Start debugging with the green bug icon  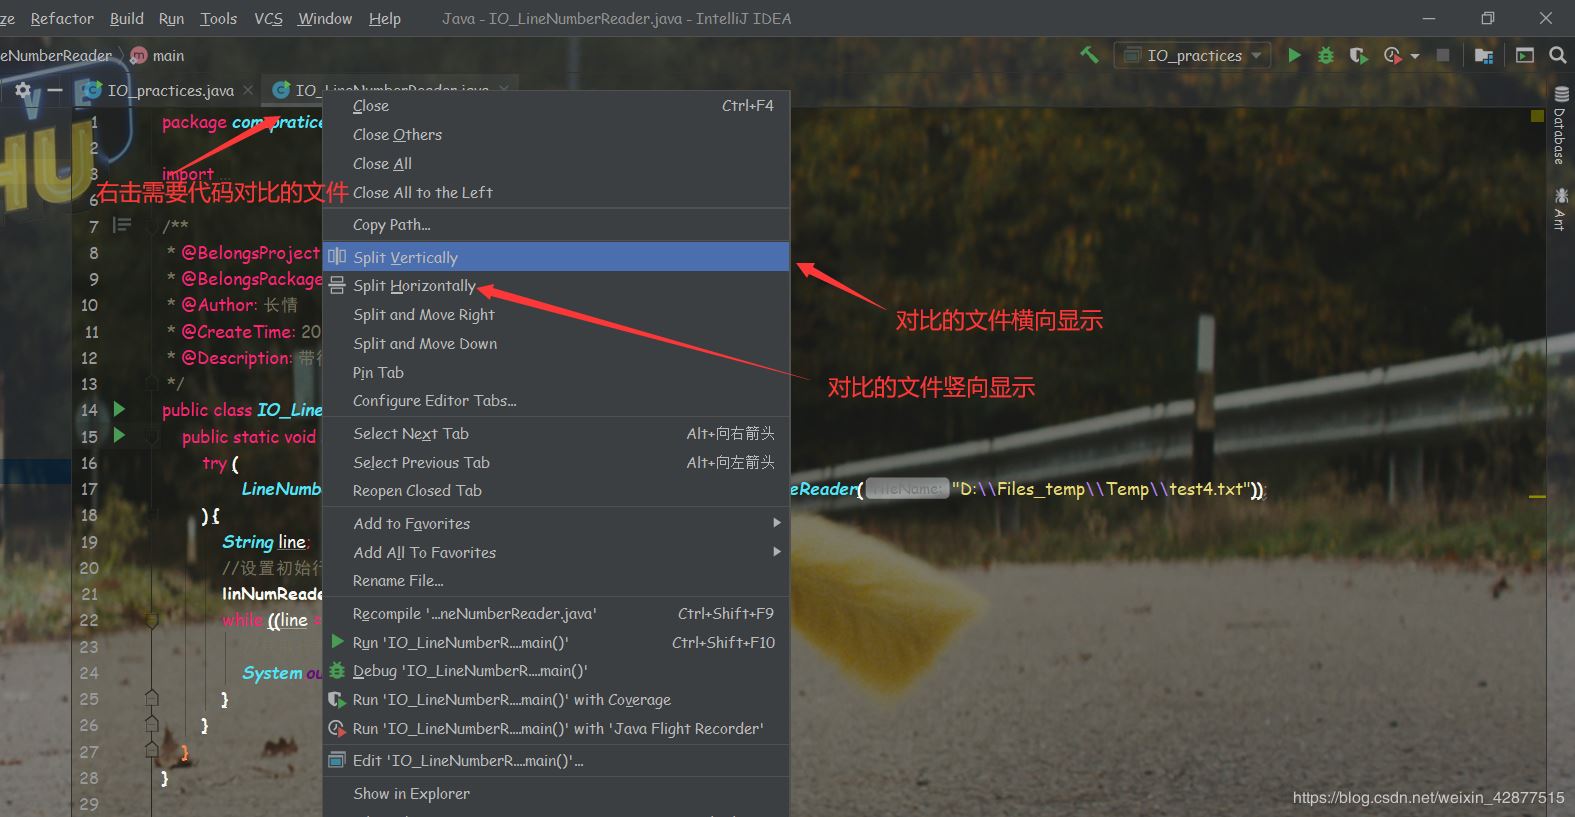coord(1326,55)
